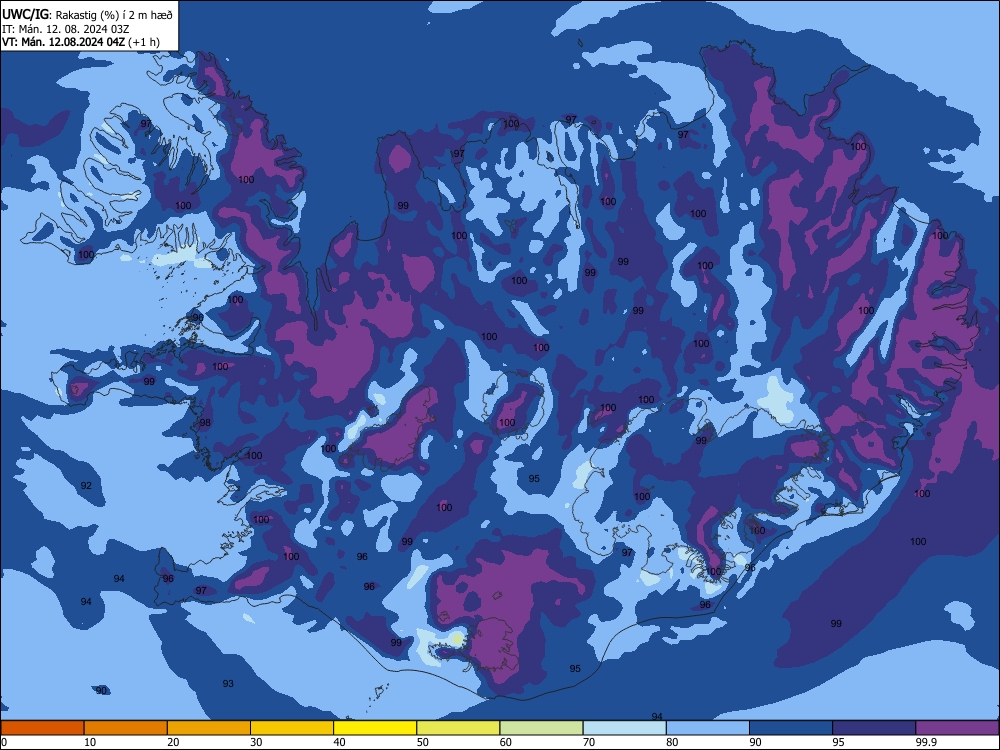Select the 10–20 orange legend swatch
The height and width of the screenshot is (750, 1000).
pyautogui.click(x=126, y=728)
